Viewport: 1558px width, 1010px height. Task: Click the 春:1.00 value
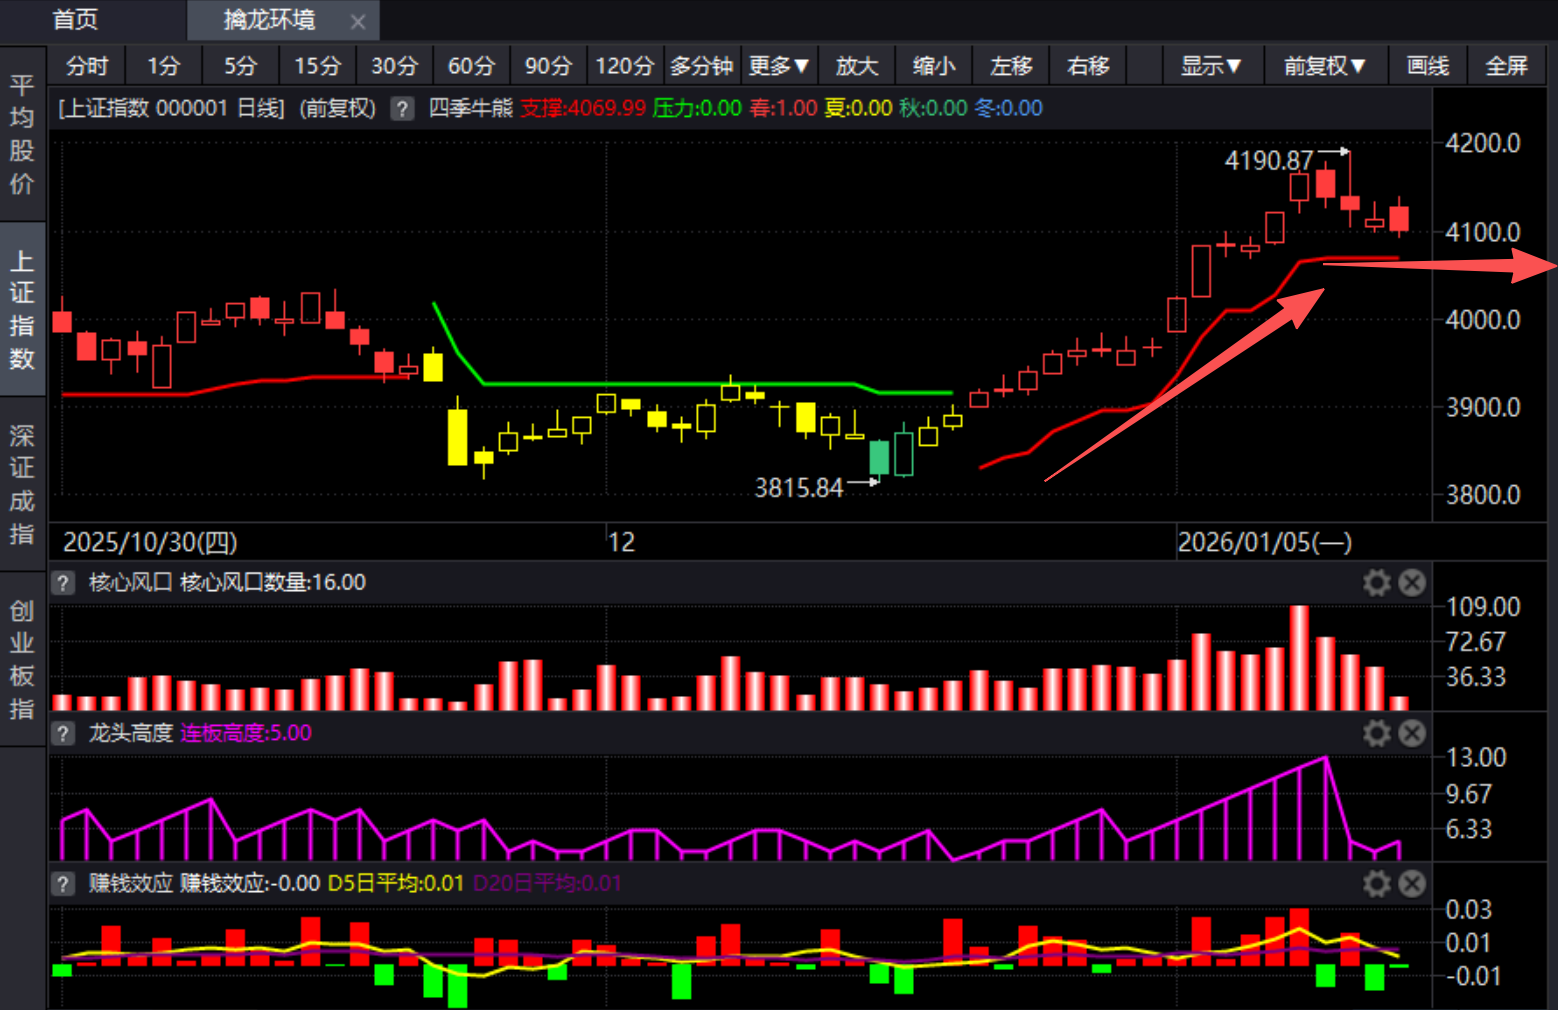point(784,108)
